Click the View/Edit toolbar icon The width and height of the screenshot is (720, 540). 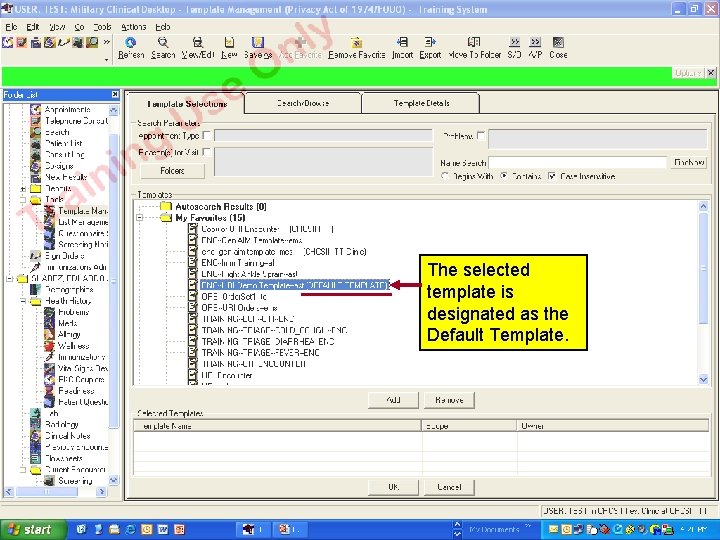tap(198, 48)
